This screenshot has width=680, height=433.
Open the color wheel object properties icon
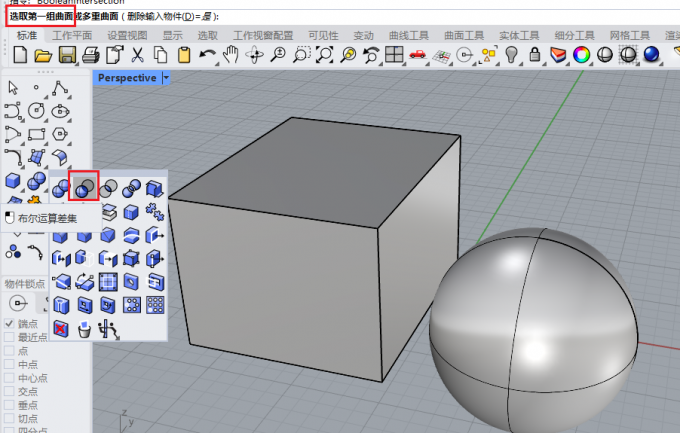tap(581, 55)
